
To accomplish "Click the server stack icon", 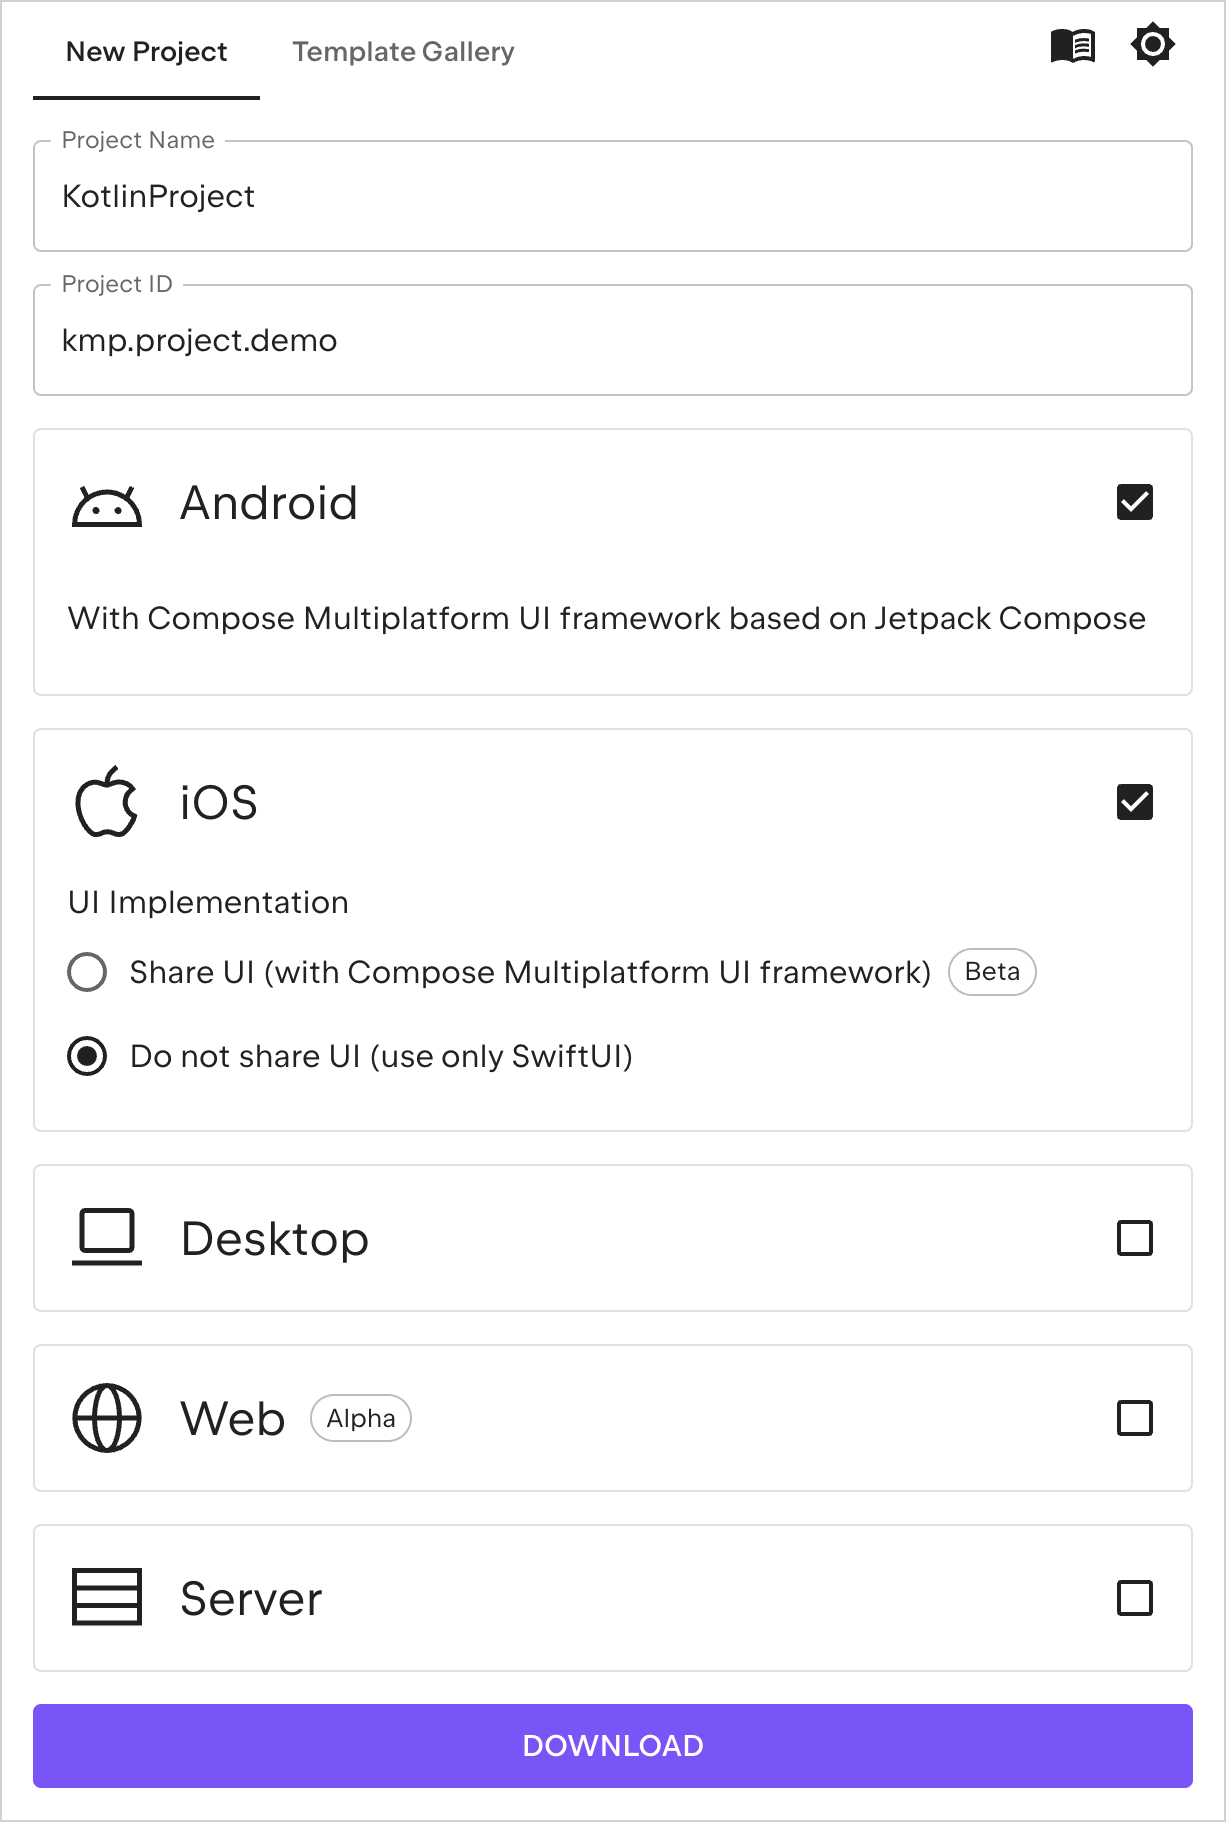I will pos(106,1598).
